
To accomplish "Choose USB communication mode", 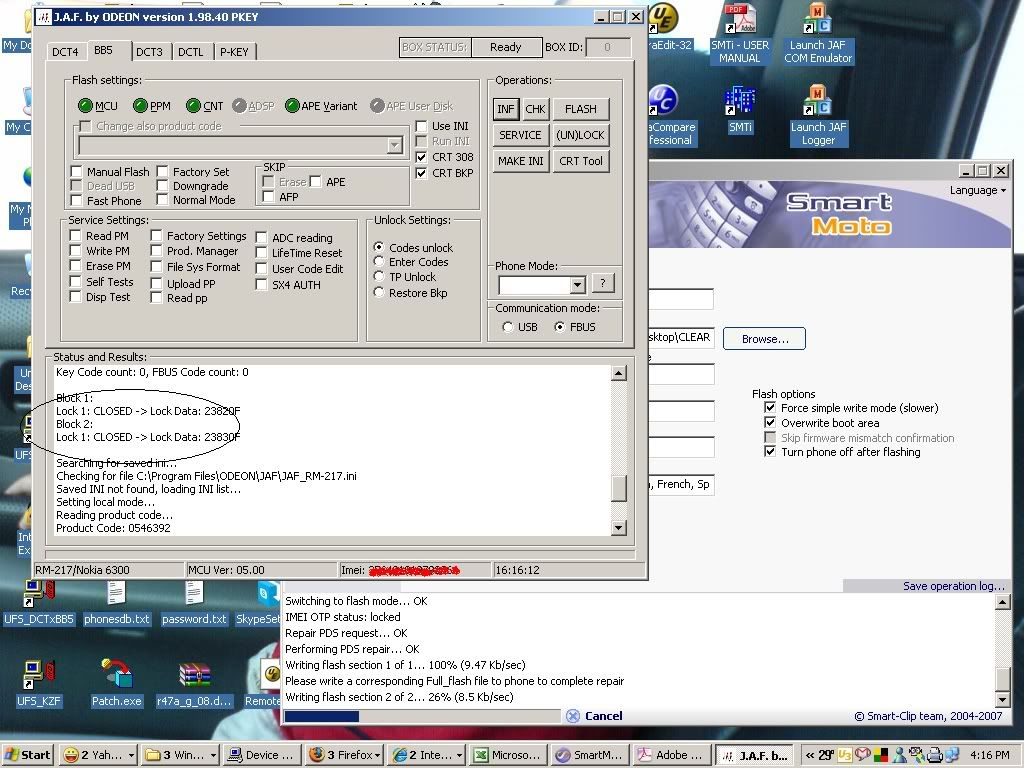I will pyautogui.click(x=507, y=327).
